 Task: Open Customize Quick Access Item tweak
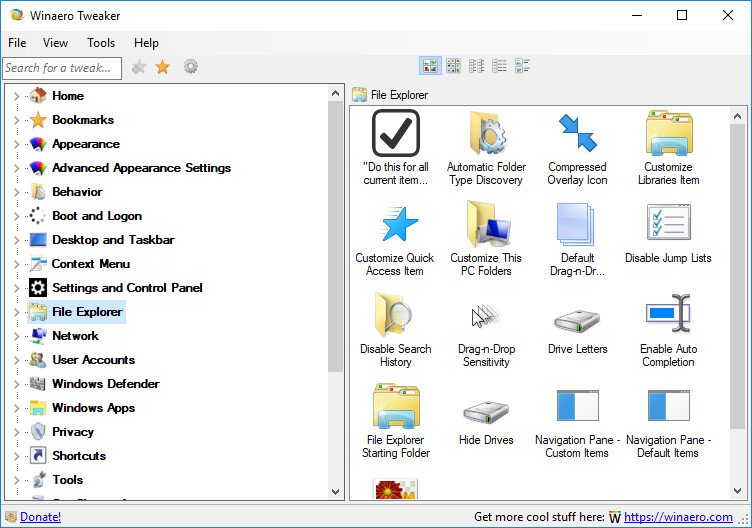[x=395, y=239]
